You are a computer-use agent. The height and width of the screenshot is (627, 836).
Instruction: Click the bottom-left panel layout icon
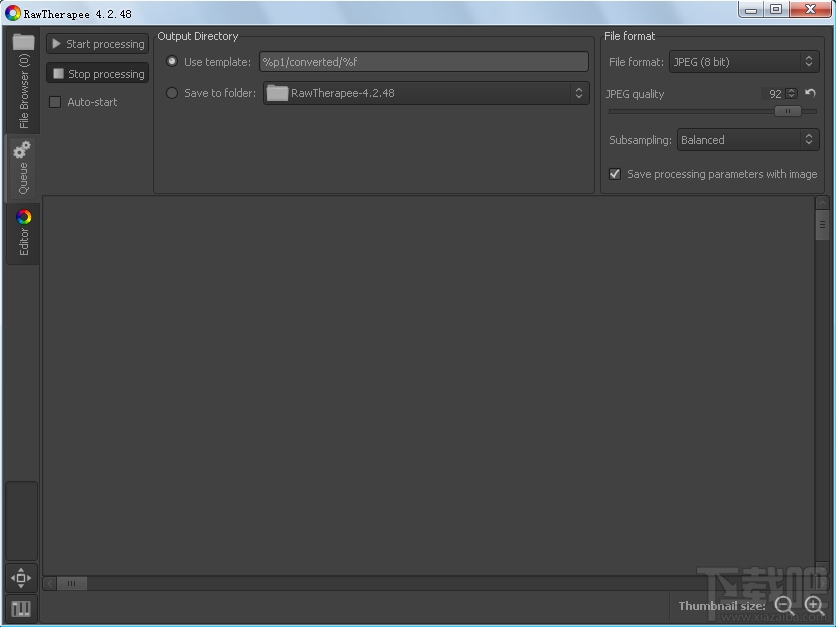coord(21,608)
